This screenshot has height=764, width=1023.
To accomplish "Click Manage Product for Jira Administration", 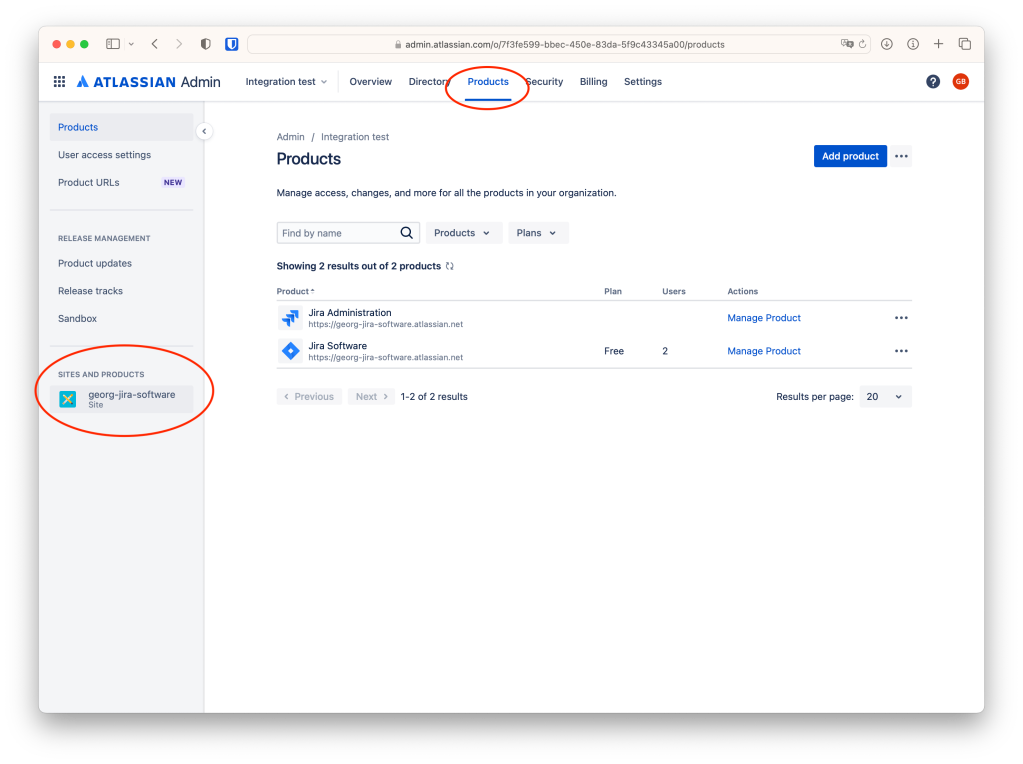I will [764, 318].
